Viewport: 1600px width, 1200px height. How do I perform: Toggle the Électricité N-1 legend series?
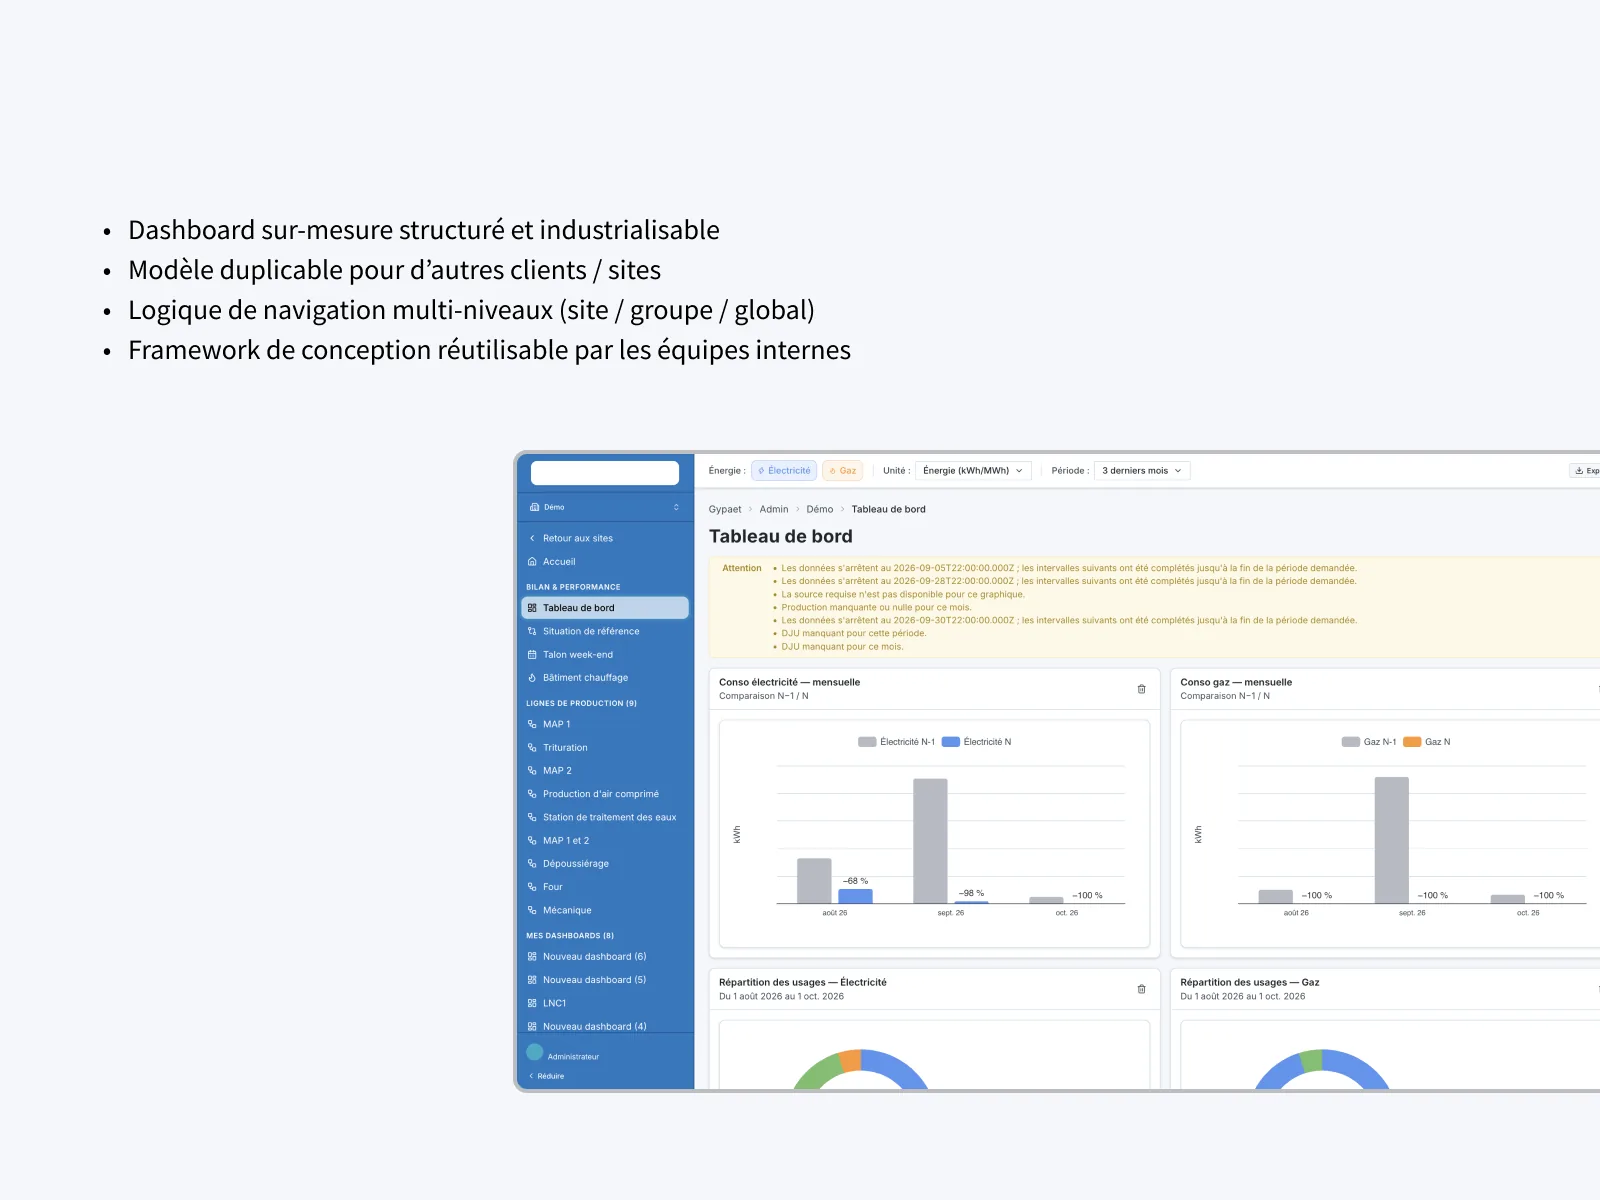897,742
